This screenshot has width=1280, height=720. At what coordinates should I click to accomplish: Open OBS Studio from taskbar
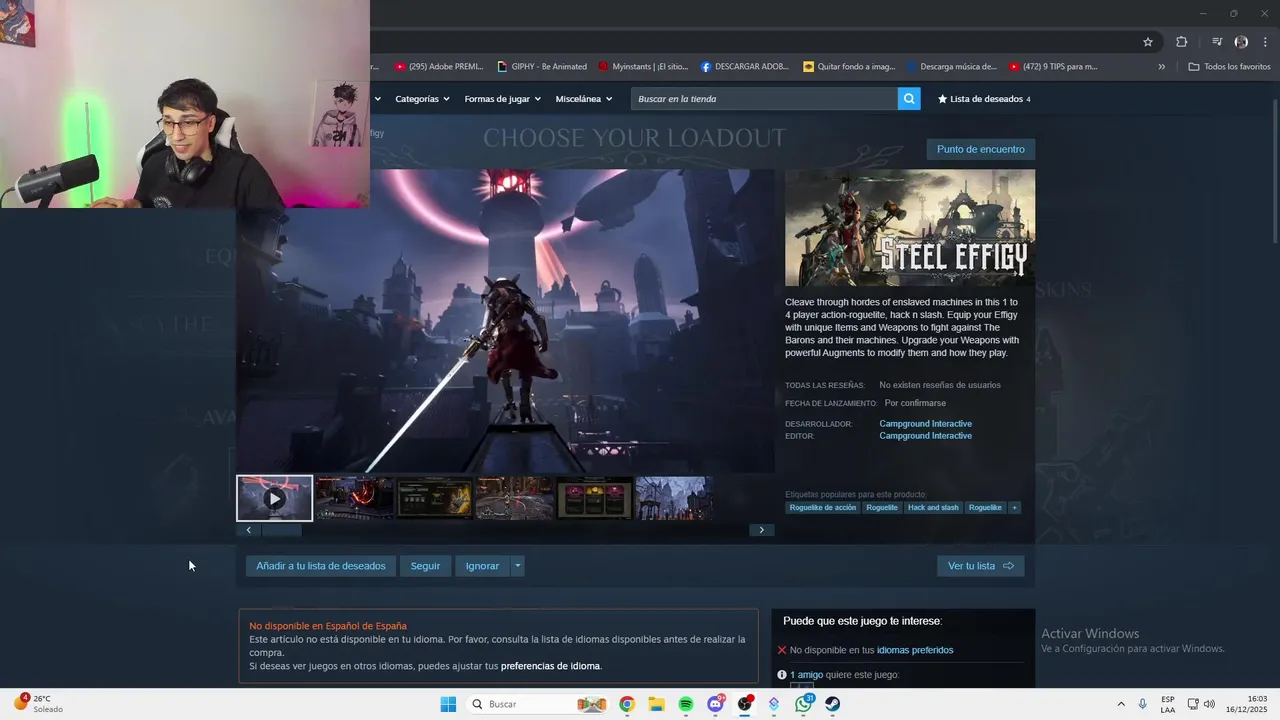(745, 704)
